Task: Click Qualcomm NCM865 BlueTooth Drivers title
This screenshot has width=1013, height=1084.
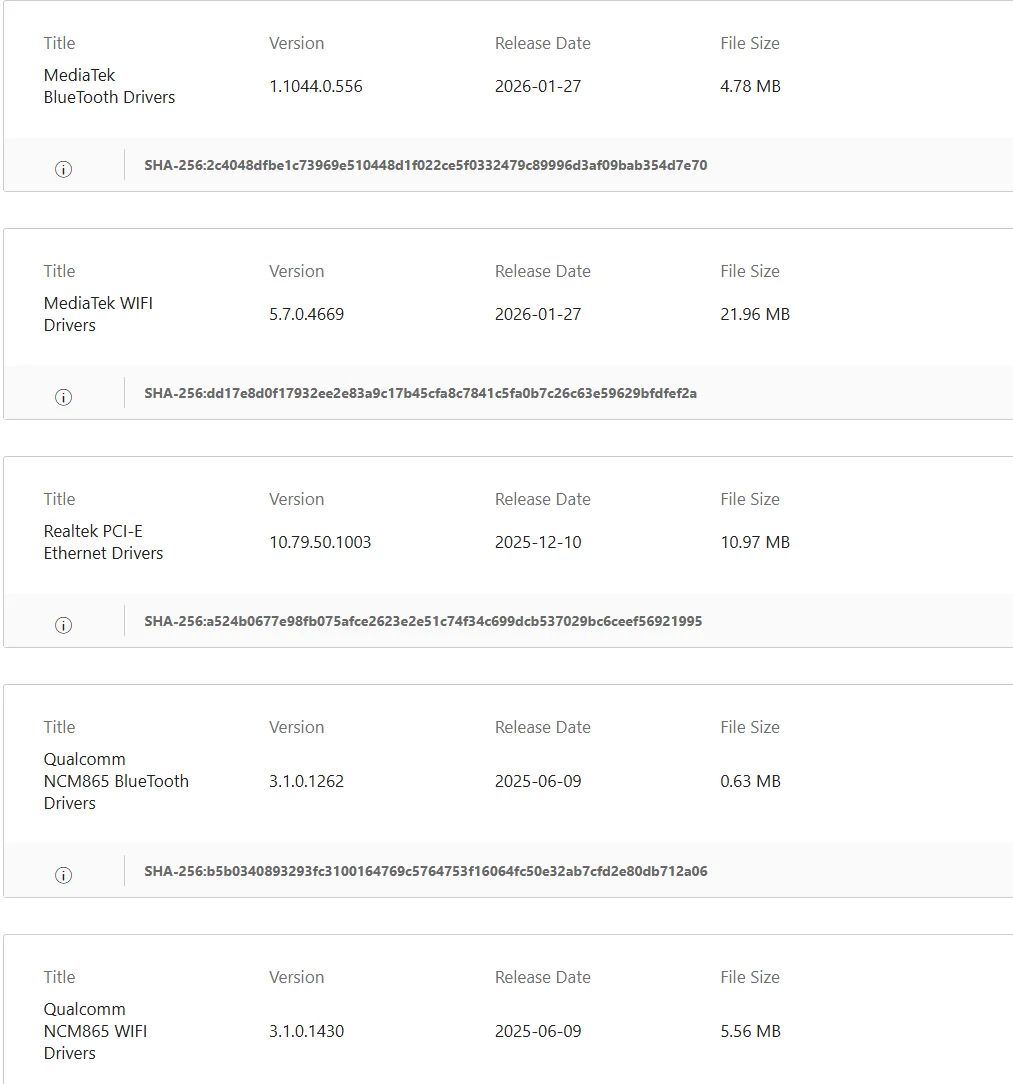Action: pyautogui.click(x=116, y=781)
